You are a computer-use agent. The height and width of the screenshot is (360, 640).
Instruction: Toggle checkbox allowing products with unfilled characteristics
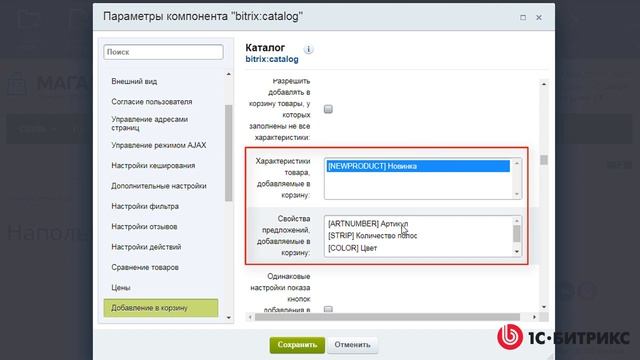click(x=328, y=109)
